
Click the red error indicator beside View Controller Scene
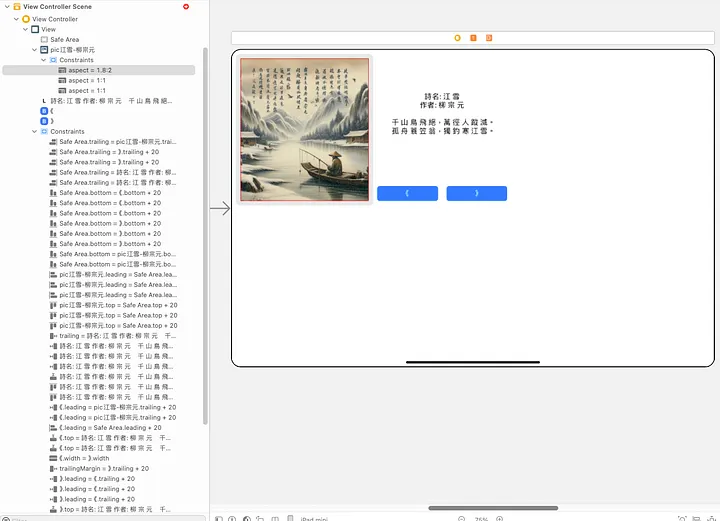(186, 6)
